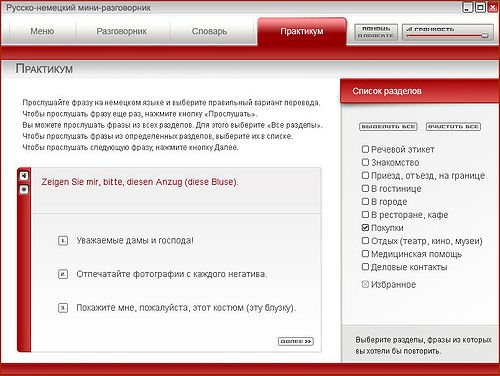
Task: Check the Деловые контакты section
Action: tap(365, 267)
